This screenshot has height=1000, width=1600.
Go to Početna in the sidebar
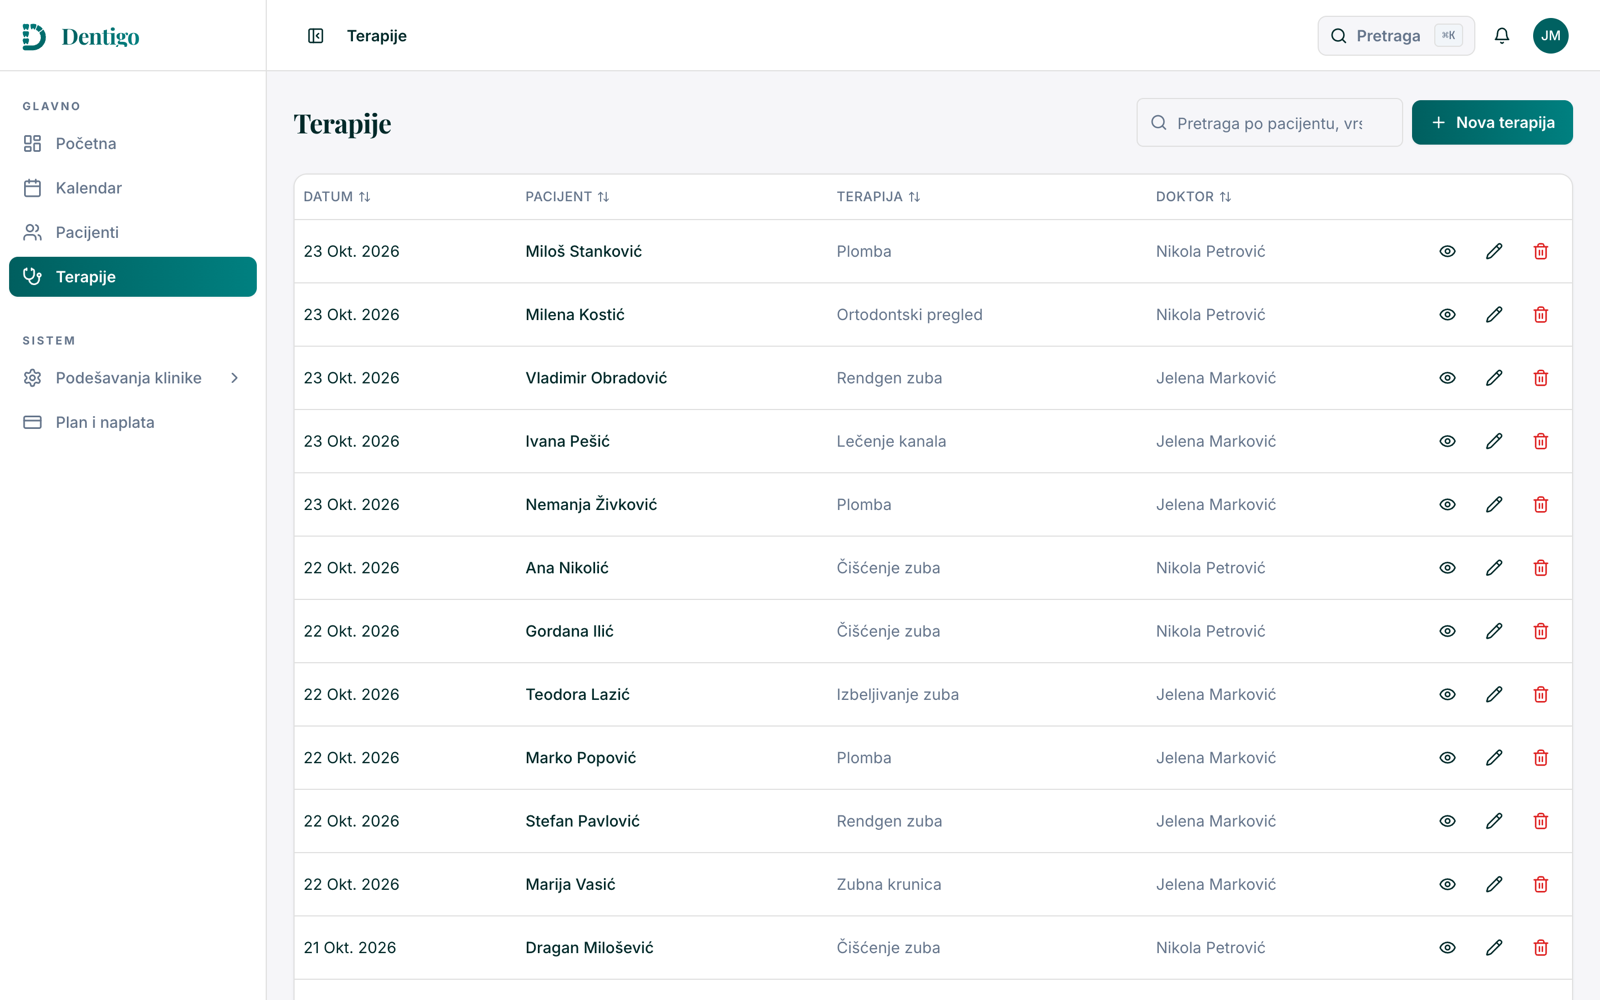tap(133, 144)
